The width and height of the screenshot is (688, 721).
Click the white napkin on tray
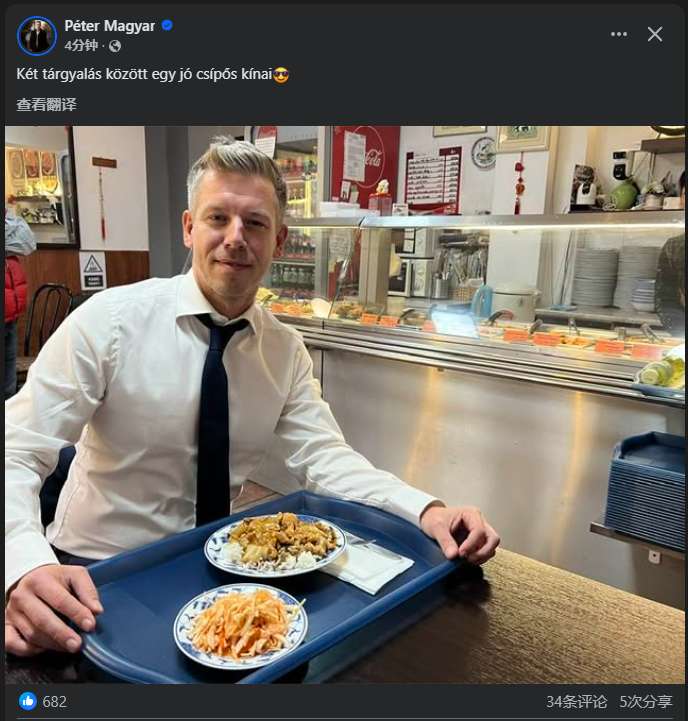(x=370, y=565)
